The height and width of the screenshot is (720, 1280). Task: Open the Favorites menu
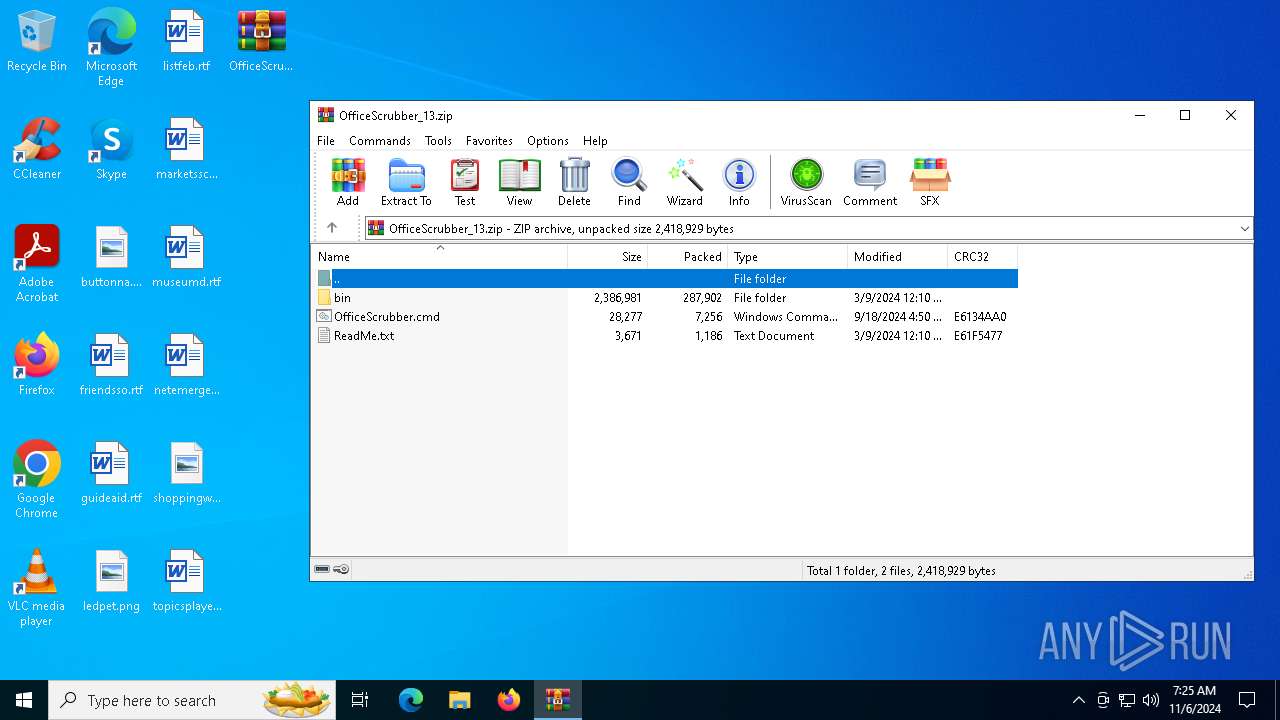tap(489, 141)
